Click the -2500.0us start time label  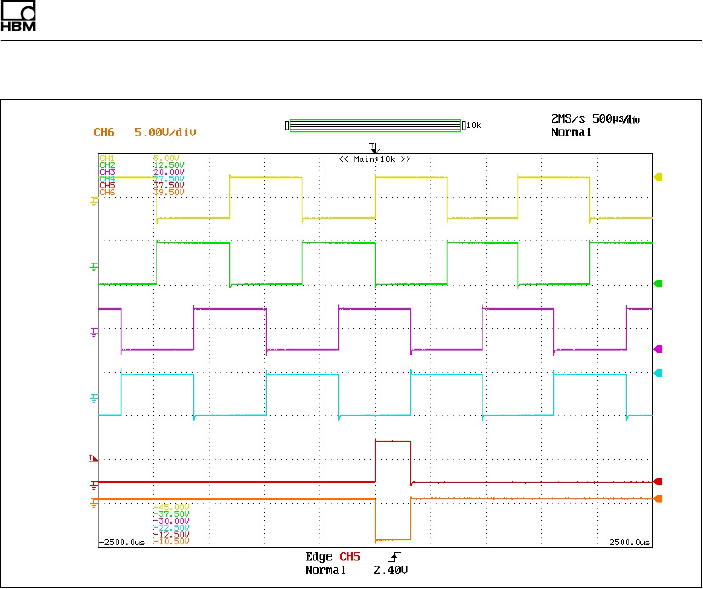click(x=122, y=542)
